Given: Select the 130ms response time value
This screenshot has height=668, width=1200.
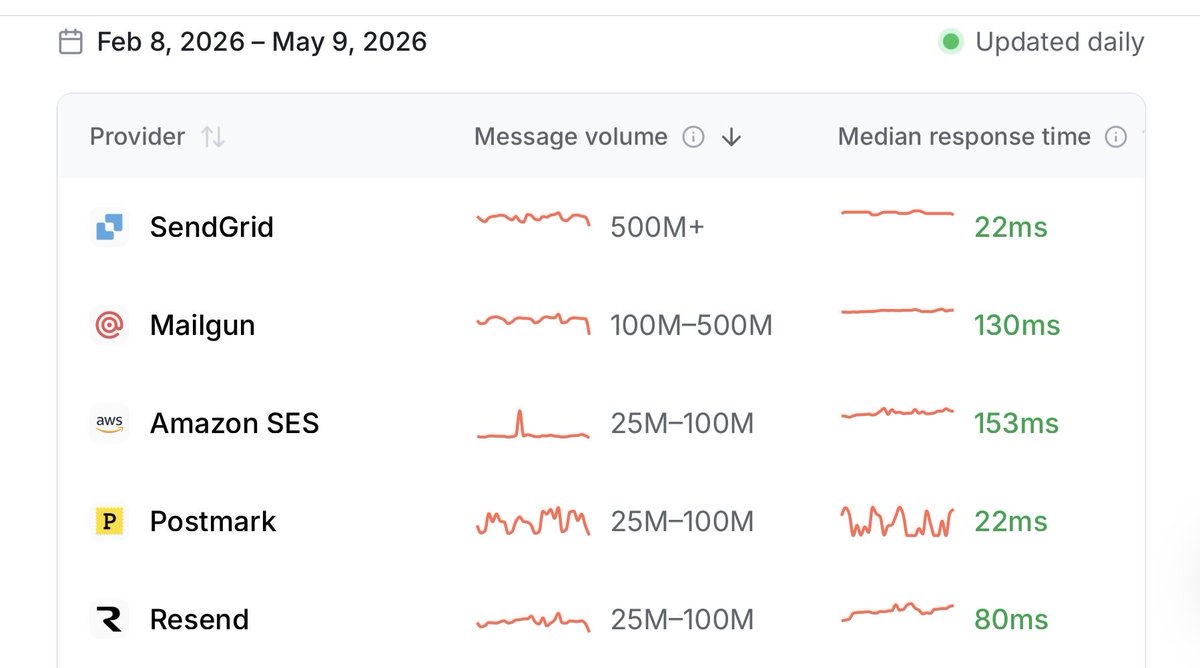Looking at the screenshot, I should tap(1017, 325).
